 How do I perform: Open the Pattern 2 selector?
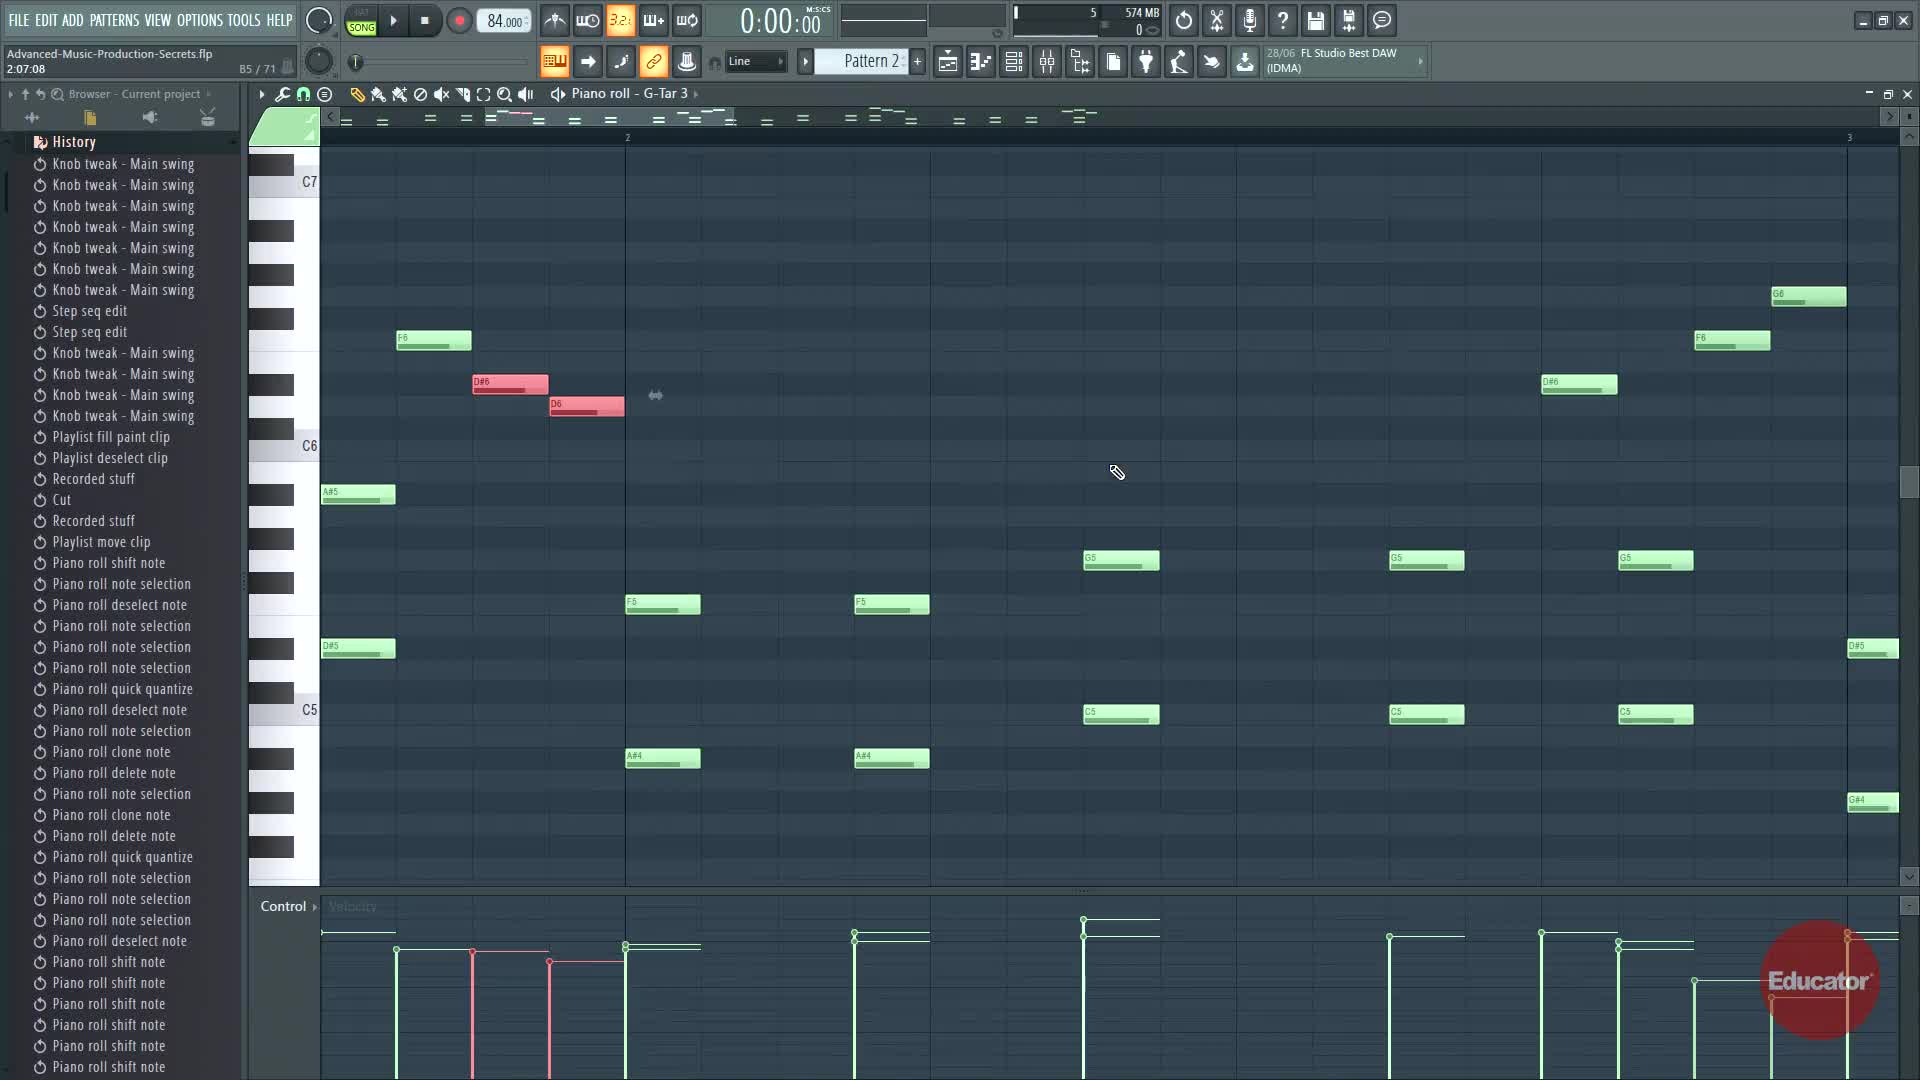(866, 61)
